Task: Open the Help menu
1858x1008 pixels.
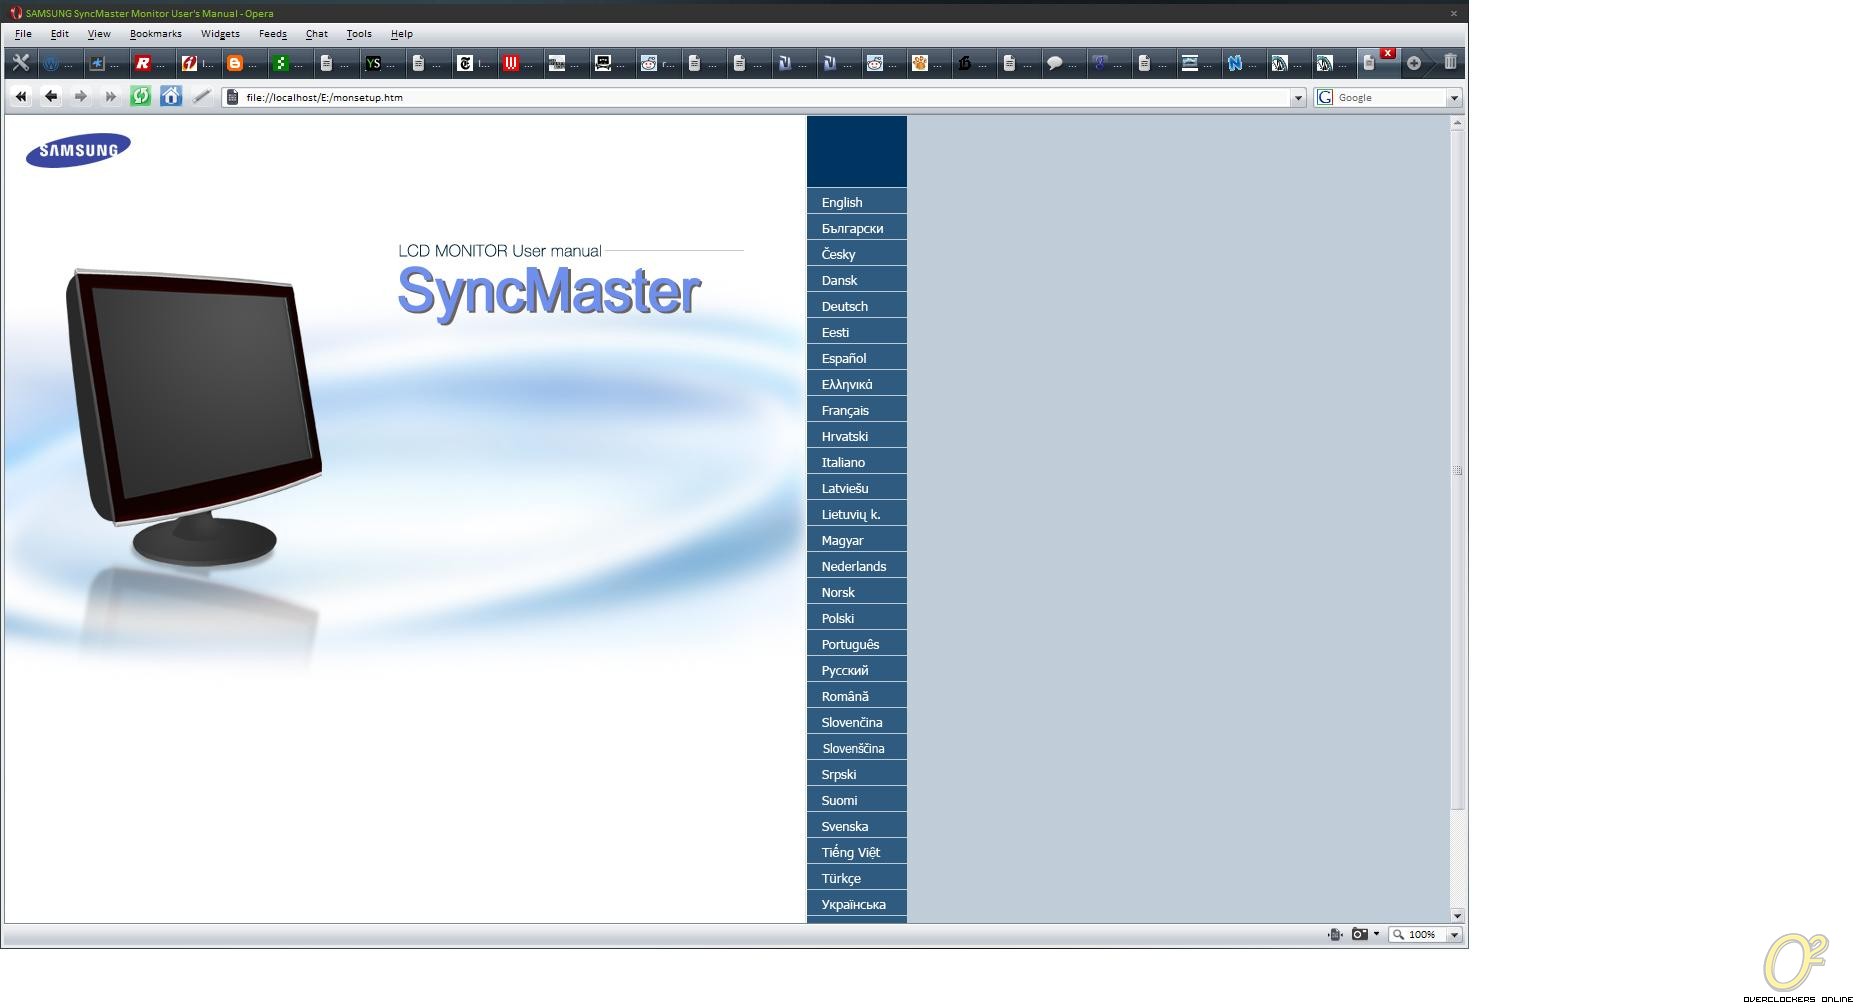Action: (x=402, y=34)
